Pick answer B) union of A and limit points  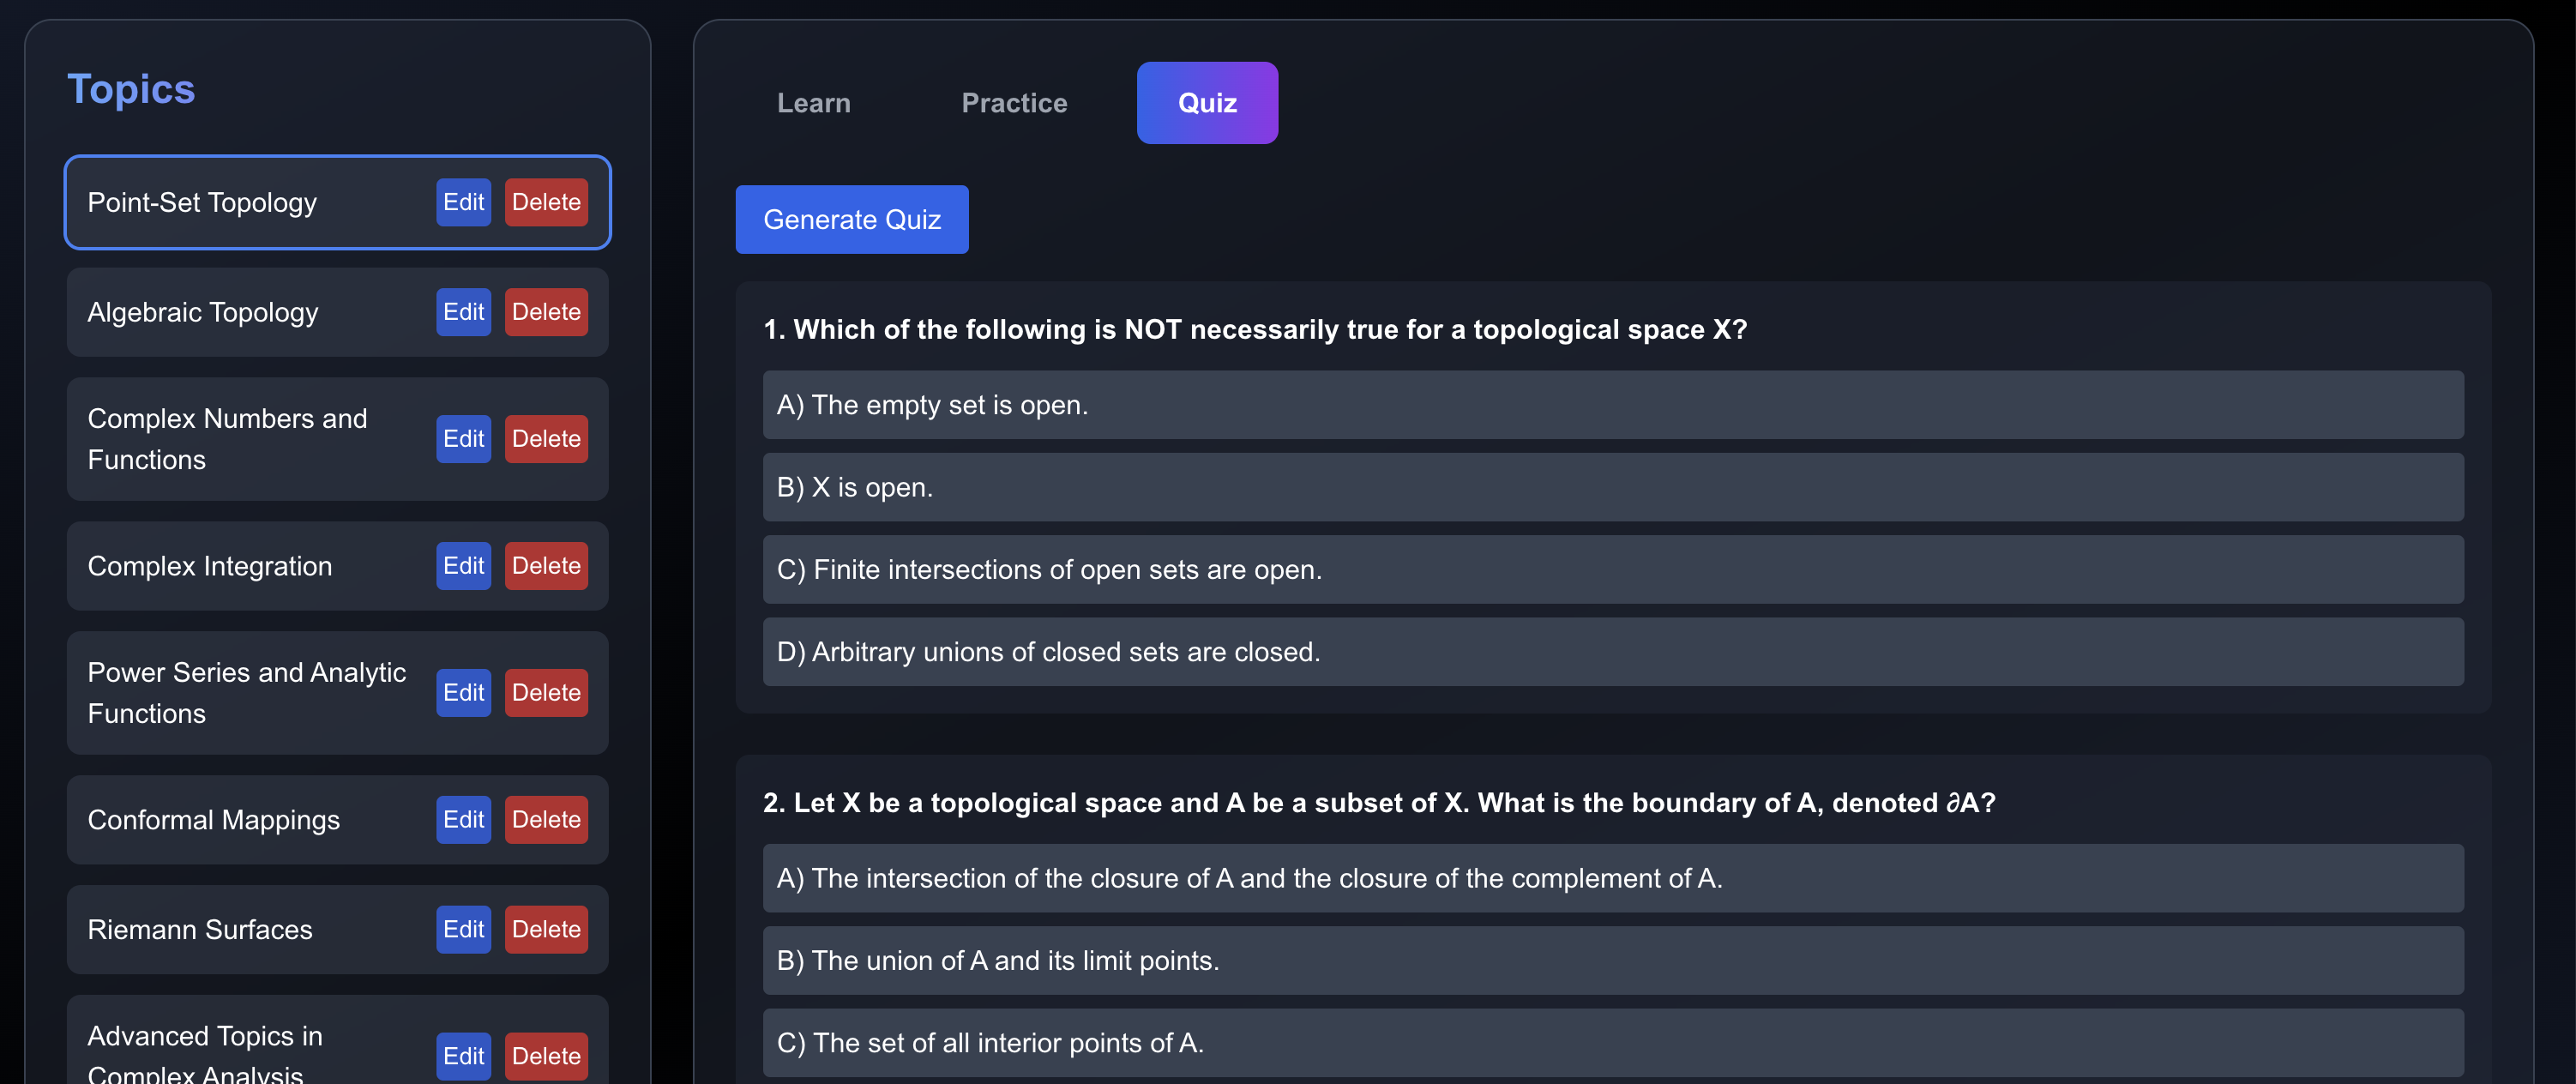click(x=1613, y=961)
